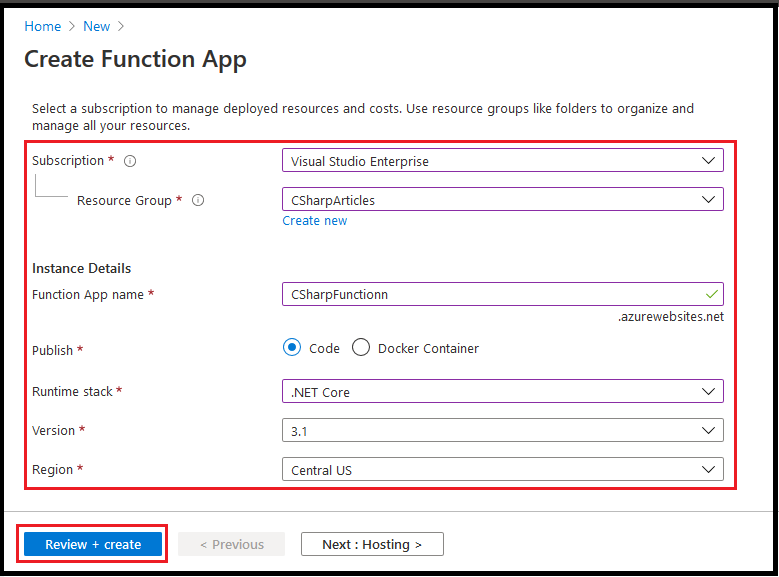The height and width of the screenshot is (577, 779).
Task: Click the Previous button
Action: 231,545
